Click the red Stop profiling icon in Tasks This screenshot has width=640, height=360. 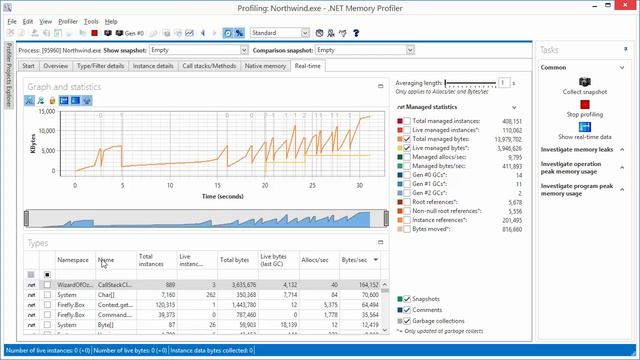click(585, 104)
